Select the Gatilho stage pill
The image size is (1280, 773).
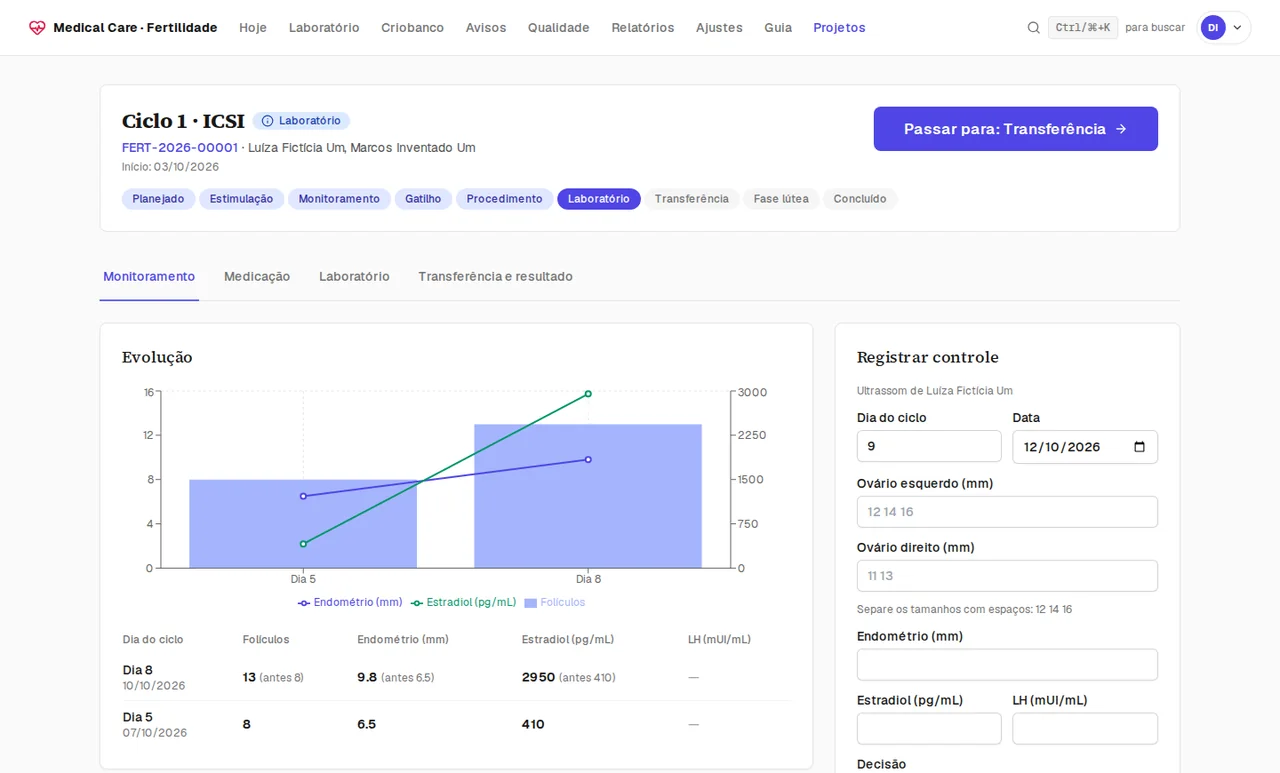[424, 199]
